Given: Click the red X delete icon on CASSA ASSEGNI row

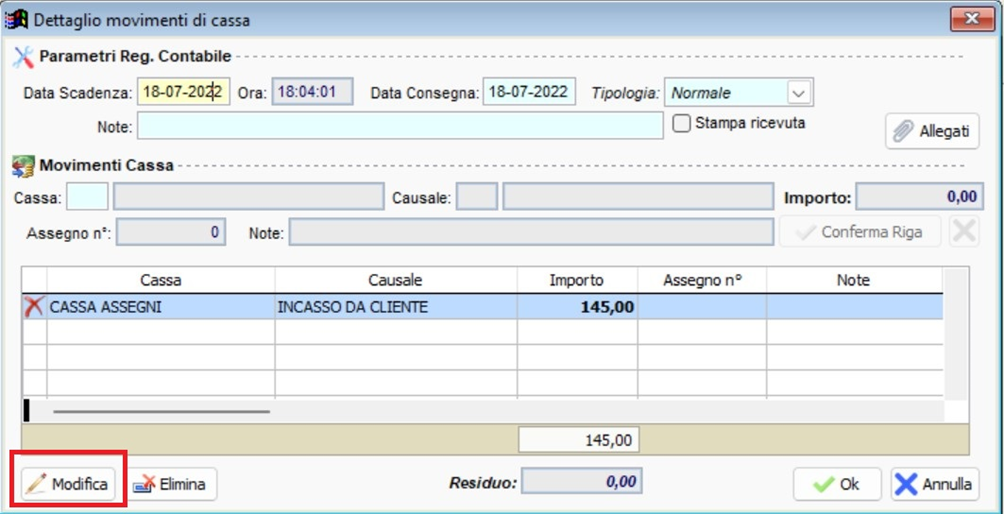Looking at the screenshot, I should (33, 307).
